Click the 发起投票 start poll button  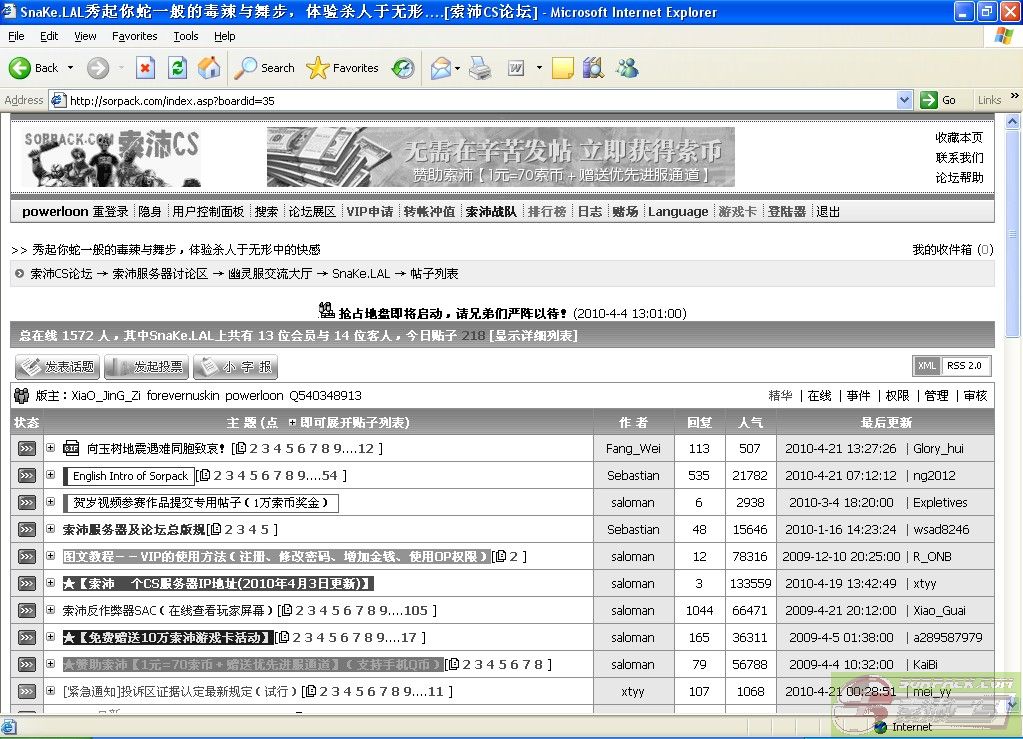tap(146, 367)
